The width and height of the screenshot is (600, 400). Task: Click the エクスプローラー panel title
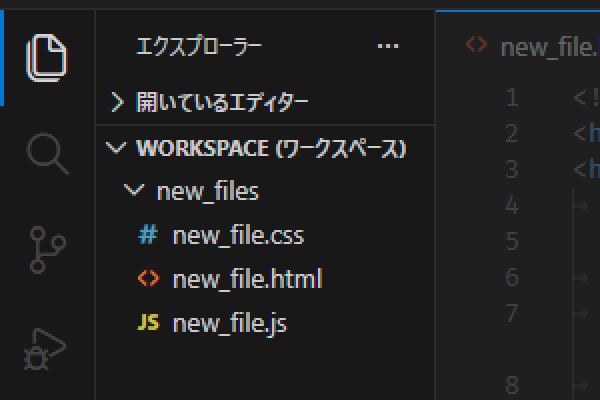[199, 46]
